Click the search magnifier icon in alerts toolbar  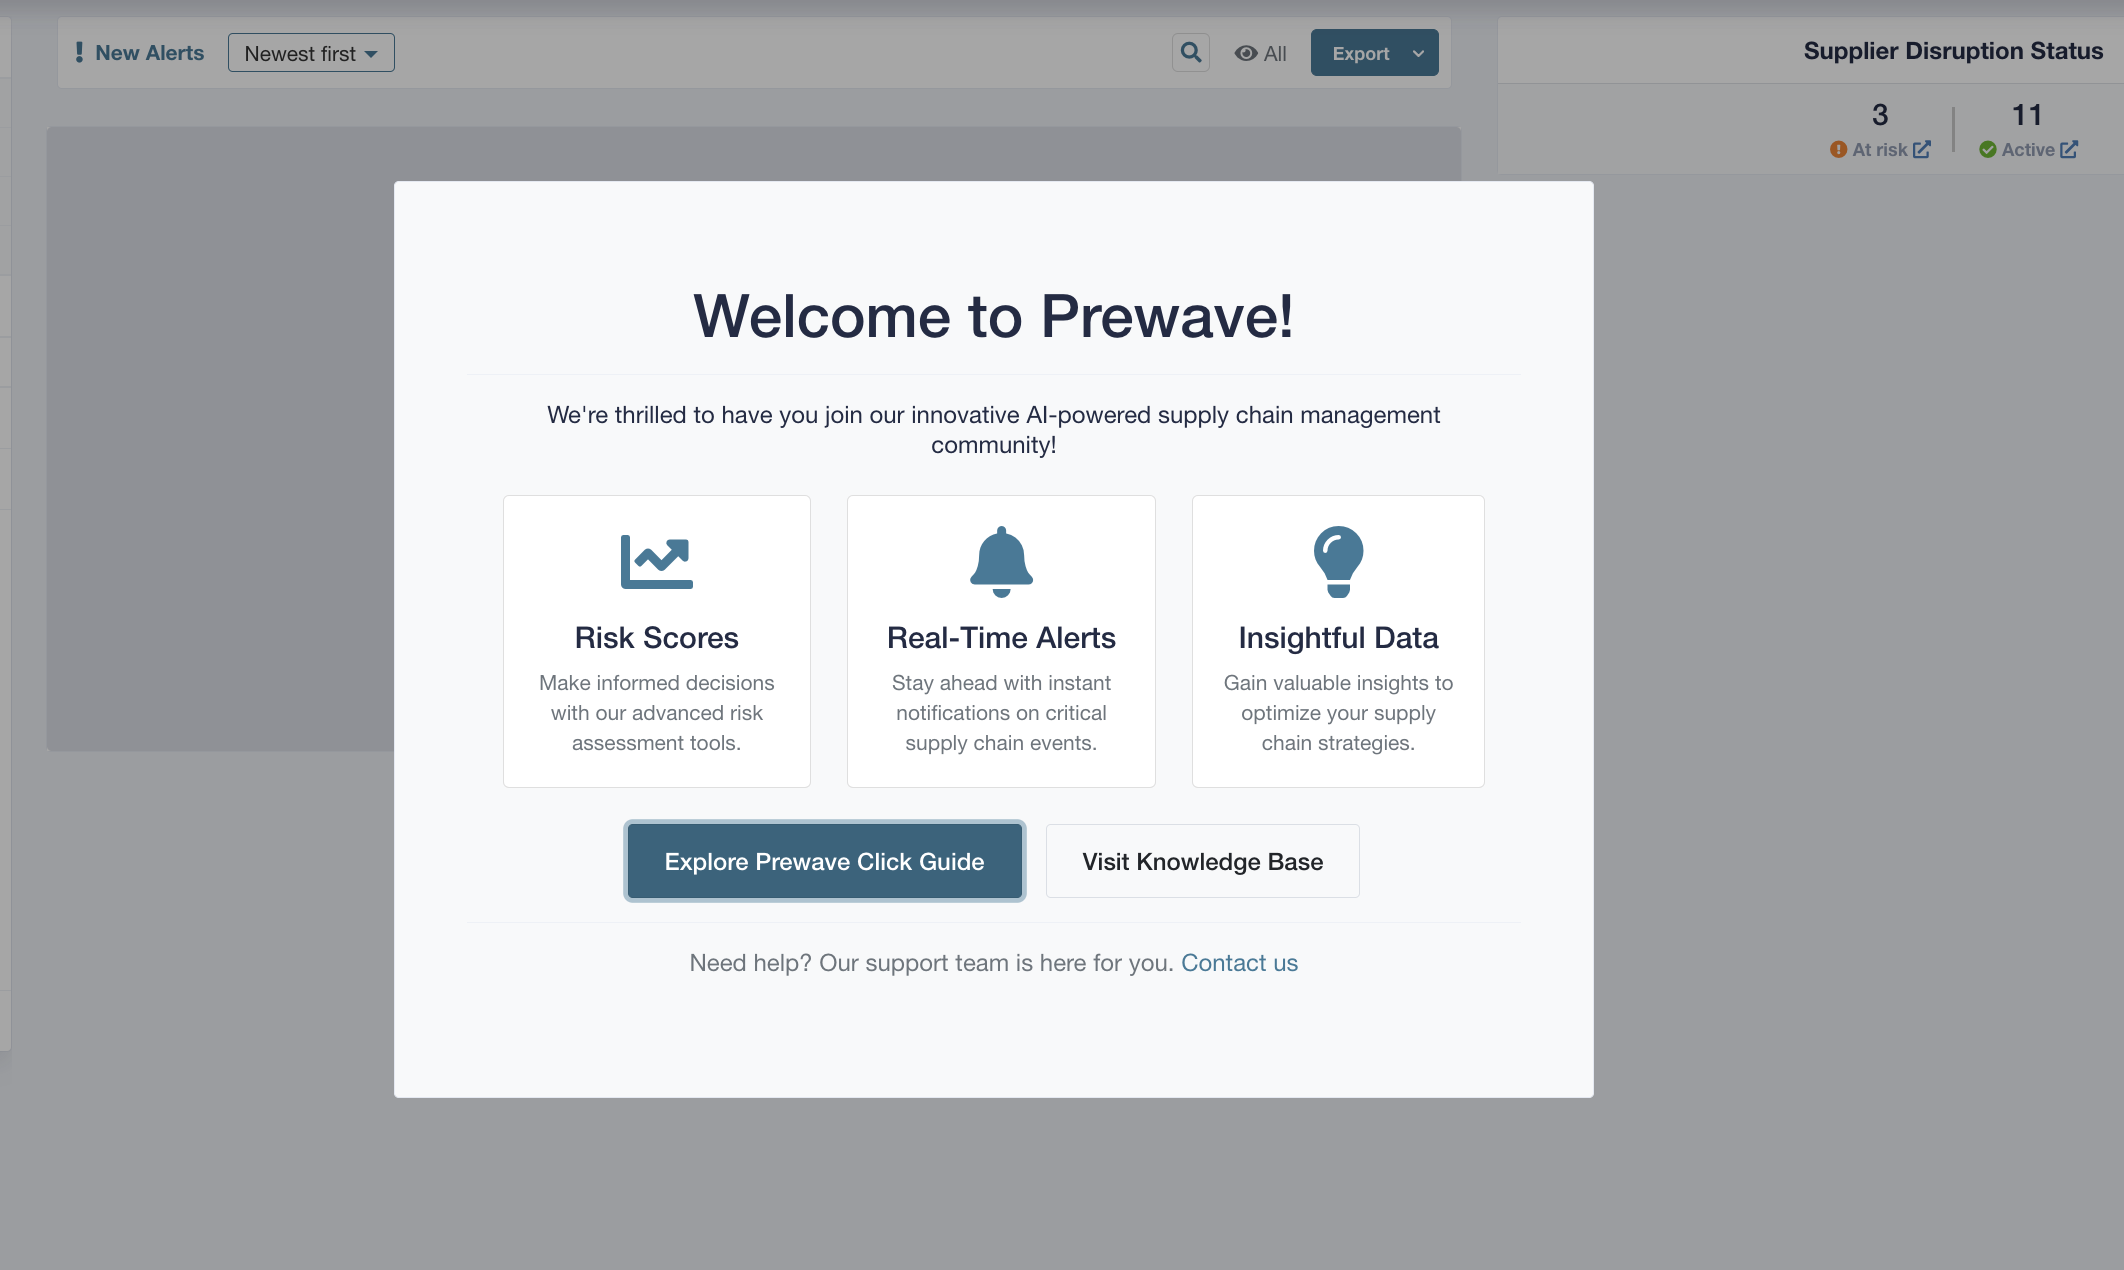(1190, 53)
